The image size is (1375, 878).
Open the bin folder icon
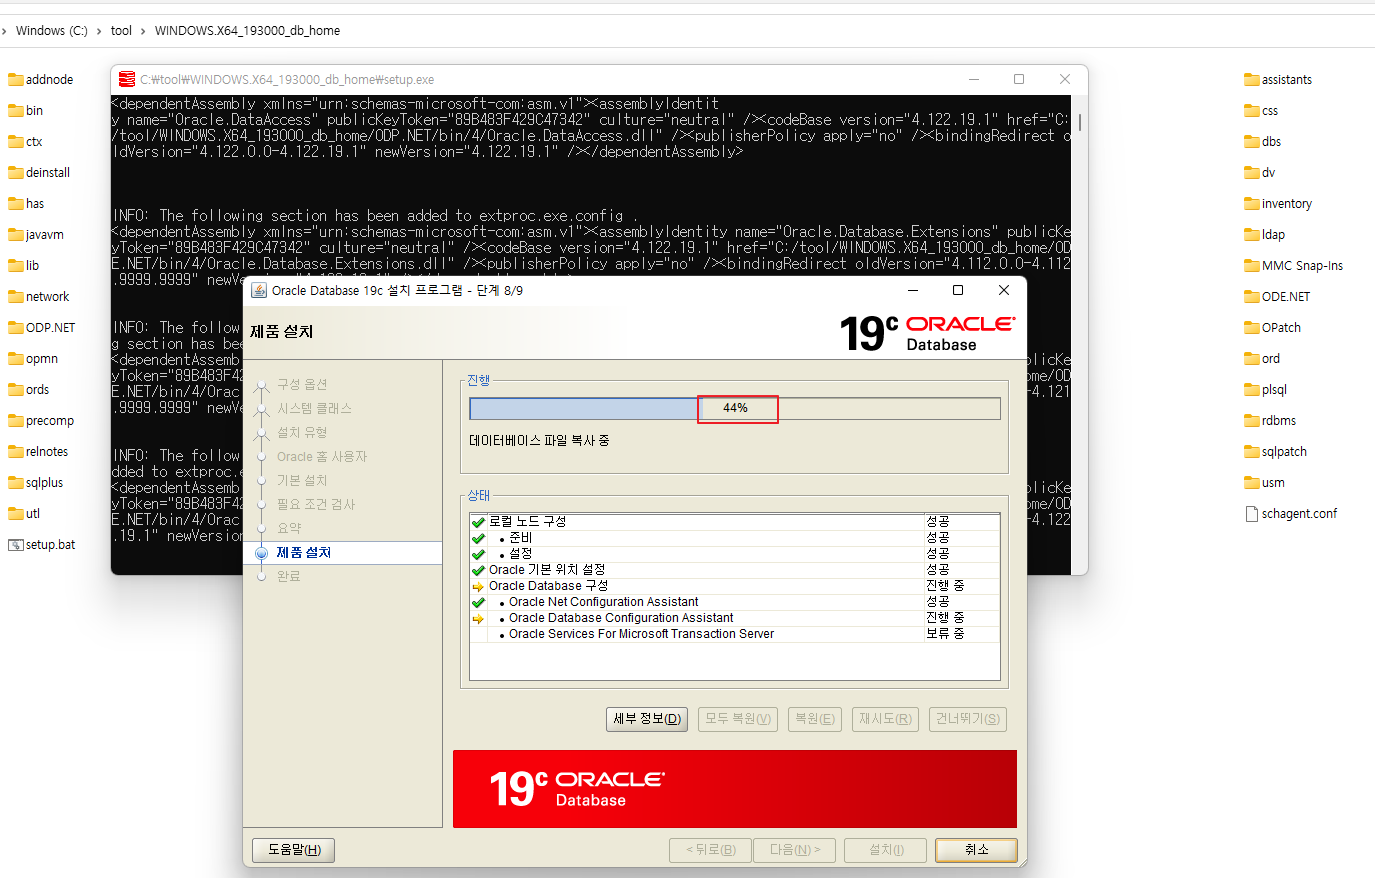(16, 111)
